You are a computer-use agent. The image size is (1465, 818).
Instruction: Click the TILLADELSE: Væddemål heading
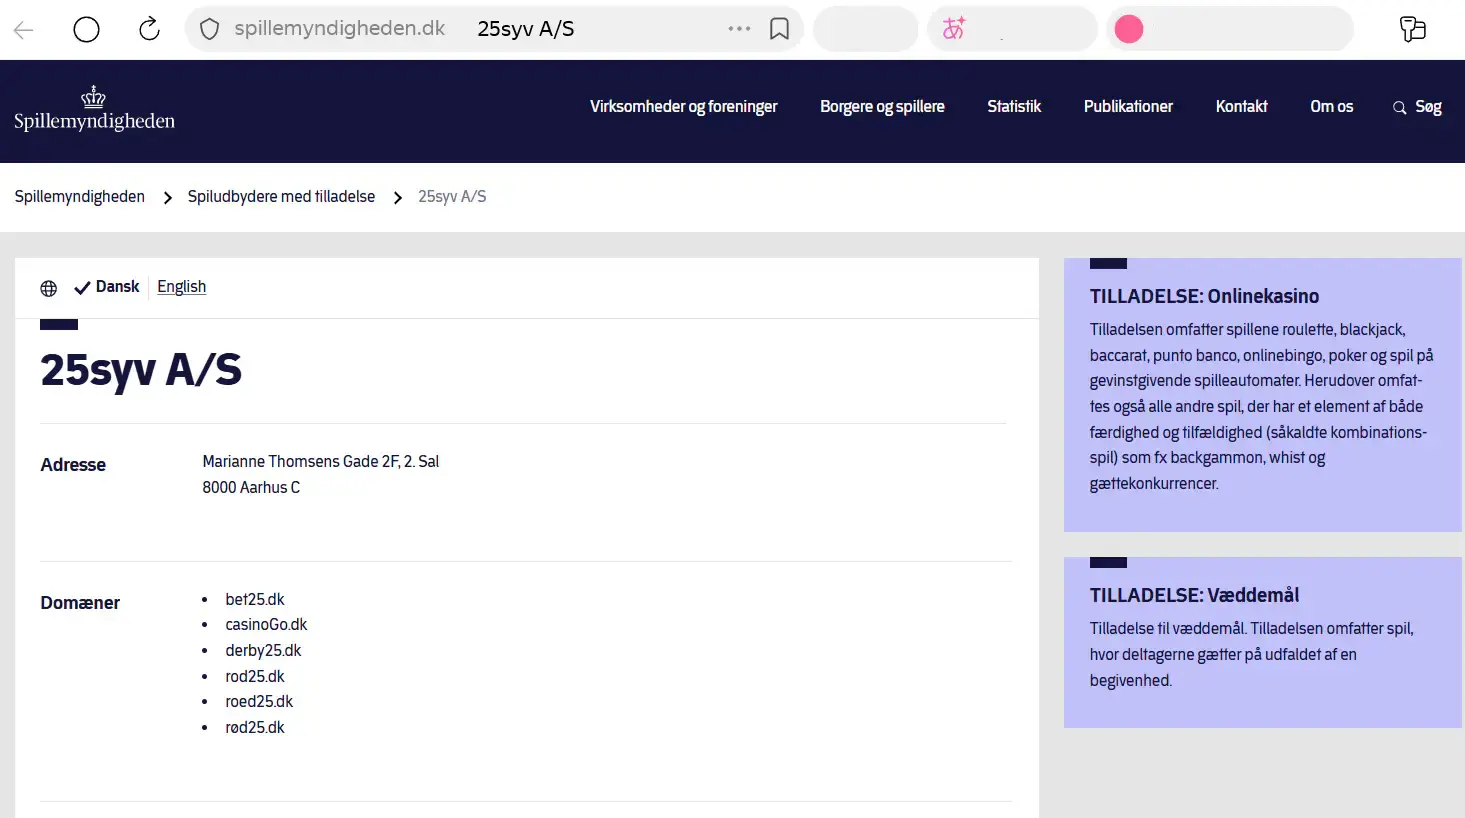point(1194,595)
